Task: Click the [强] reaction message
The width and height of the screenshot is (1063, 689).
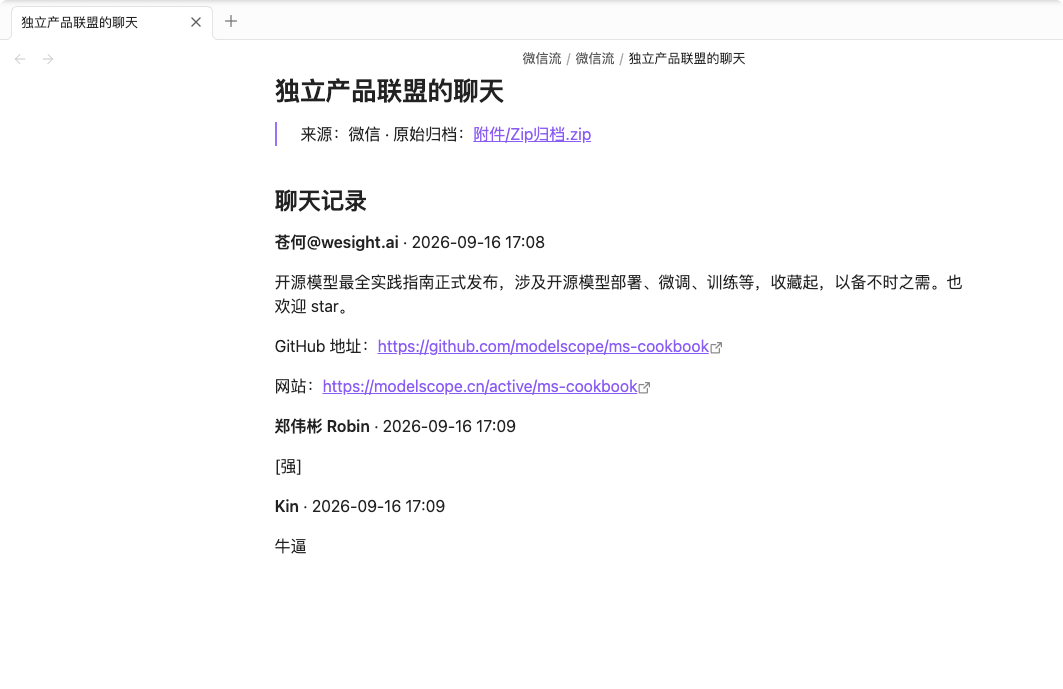Action: coord(288,466)
